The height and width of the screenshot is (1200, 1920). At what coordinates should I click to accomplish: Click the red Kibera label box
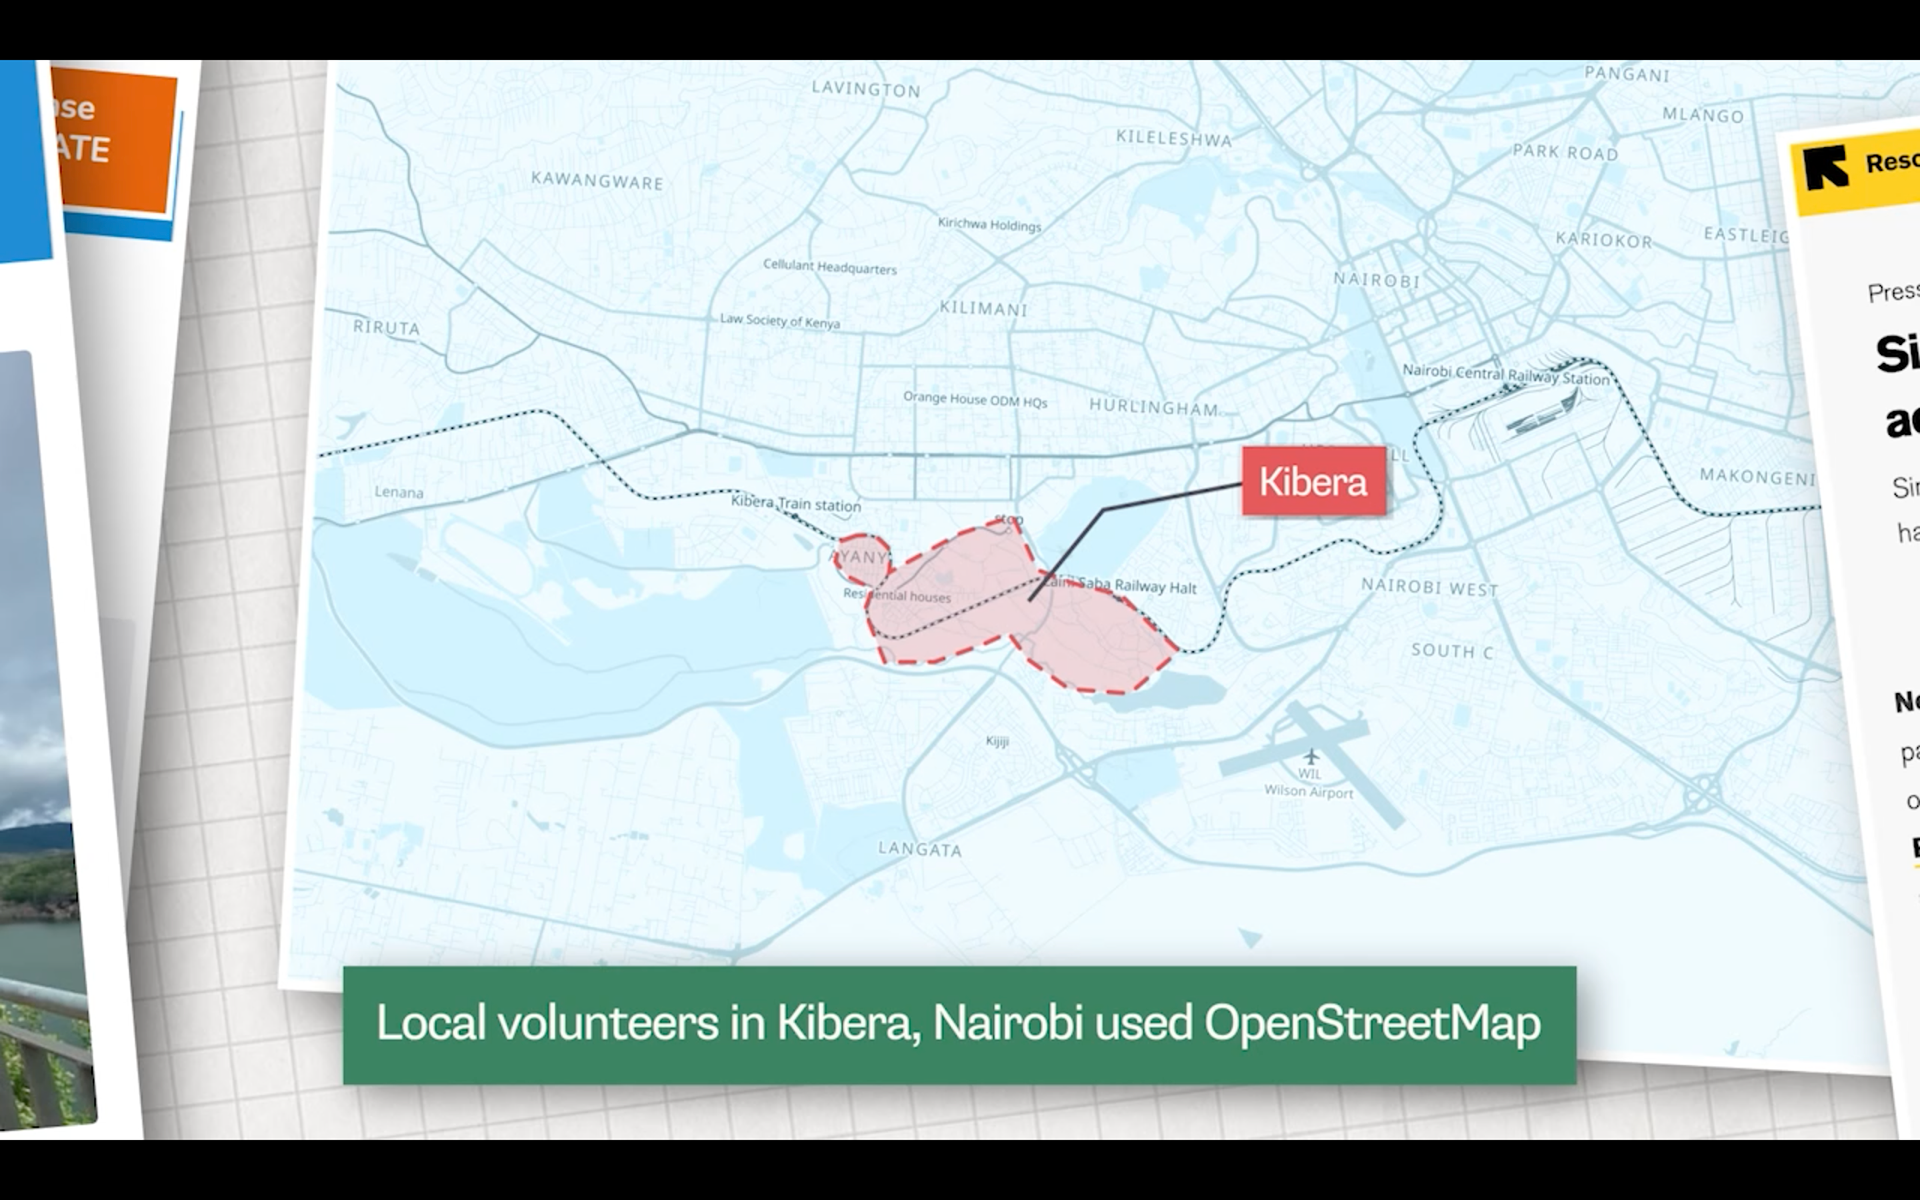click(x=1313, y=482)
